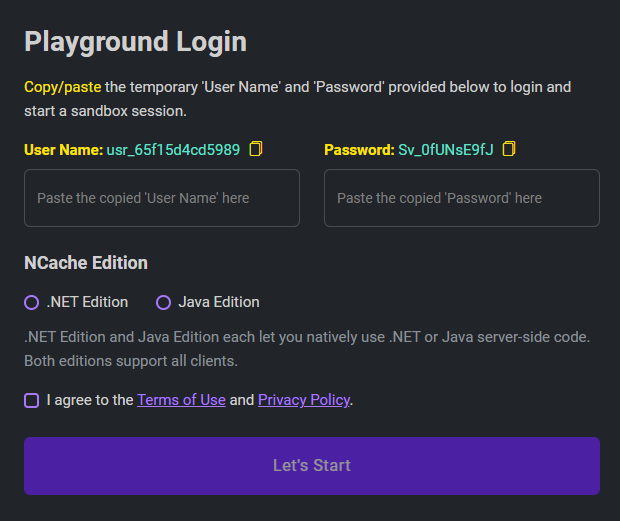This screenshot has height=521, width=620.
Task: Click the Let's Start button
Action: click(x=312, y=466)
